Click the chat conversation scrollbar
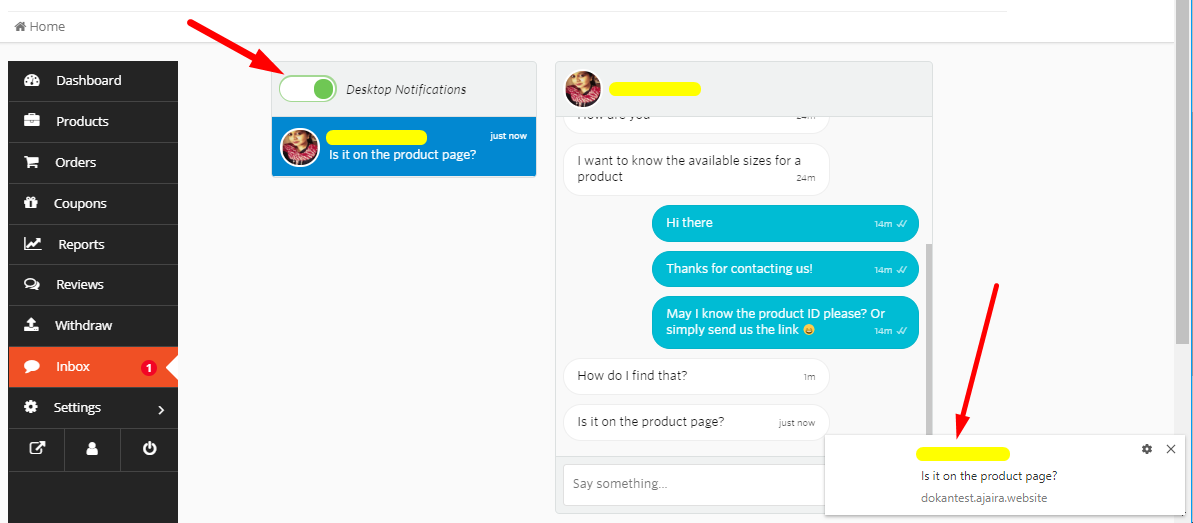This screenshot has height=523, width=1193. click(x=928, y=330)
